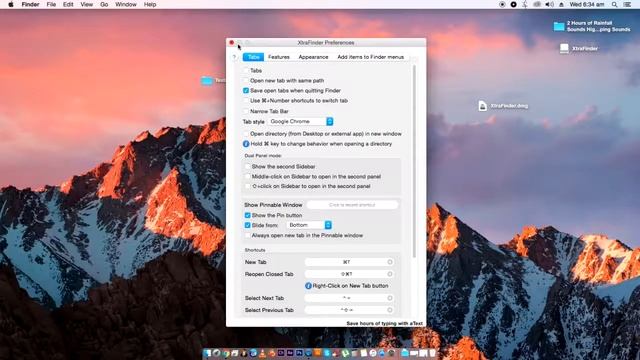
Task: Click Save hours of typing with aText link
Action: tap(384, 323)
